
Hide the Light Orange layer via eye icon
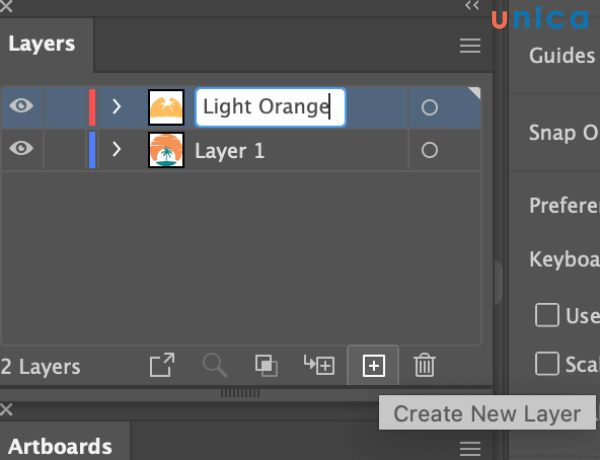[x=22, y=106]
